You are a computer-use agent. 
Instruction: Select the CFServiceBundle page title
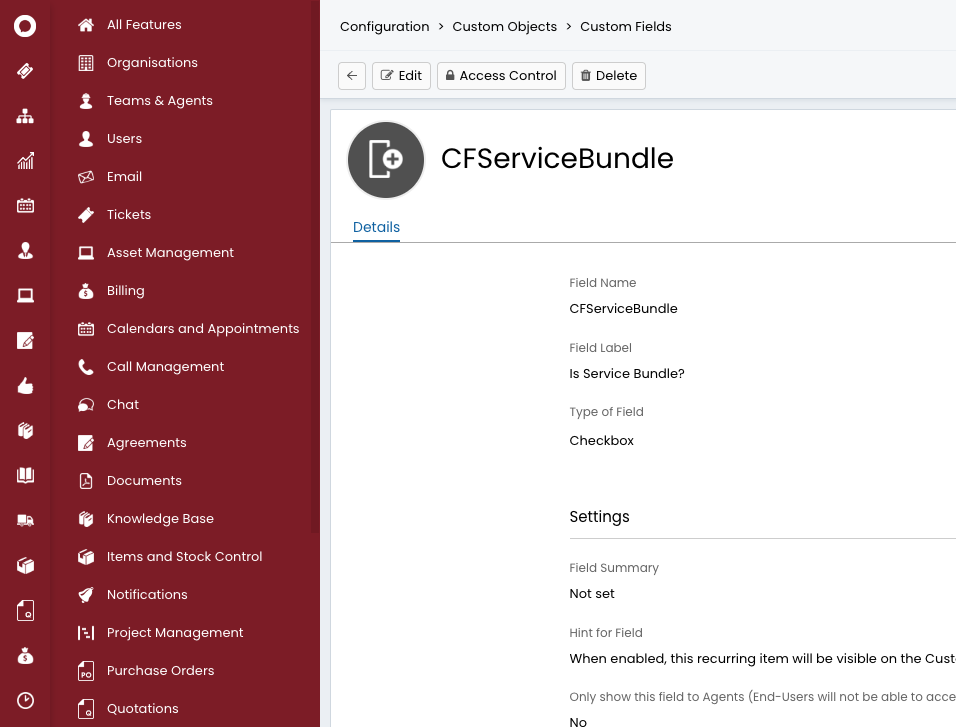(557, 159)
